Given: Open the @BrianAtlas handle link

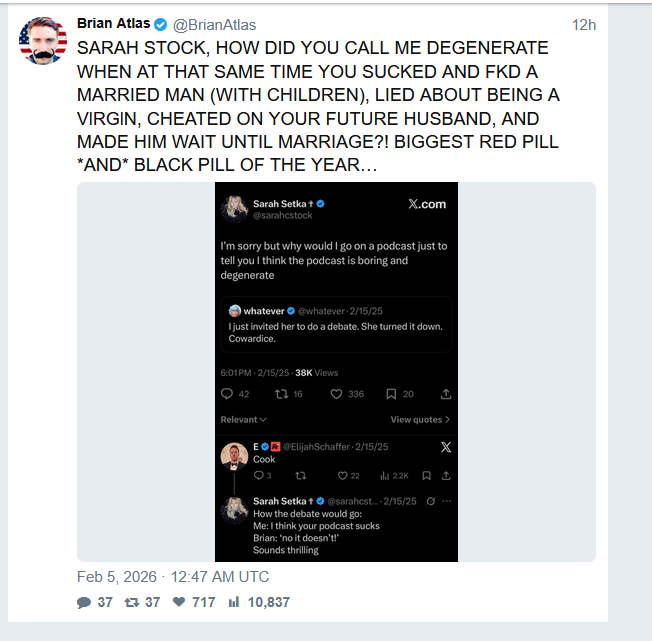Looking at the screenshot, I should [215, 24].
